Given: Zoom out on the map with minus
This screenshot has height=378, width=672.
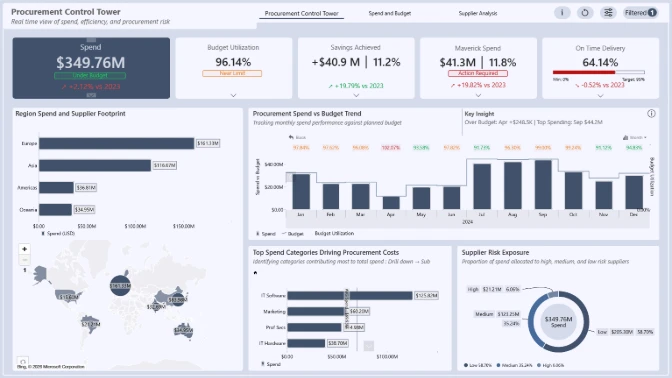Looking at the screenshot, I should coord(24,260).
